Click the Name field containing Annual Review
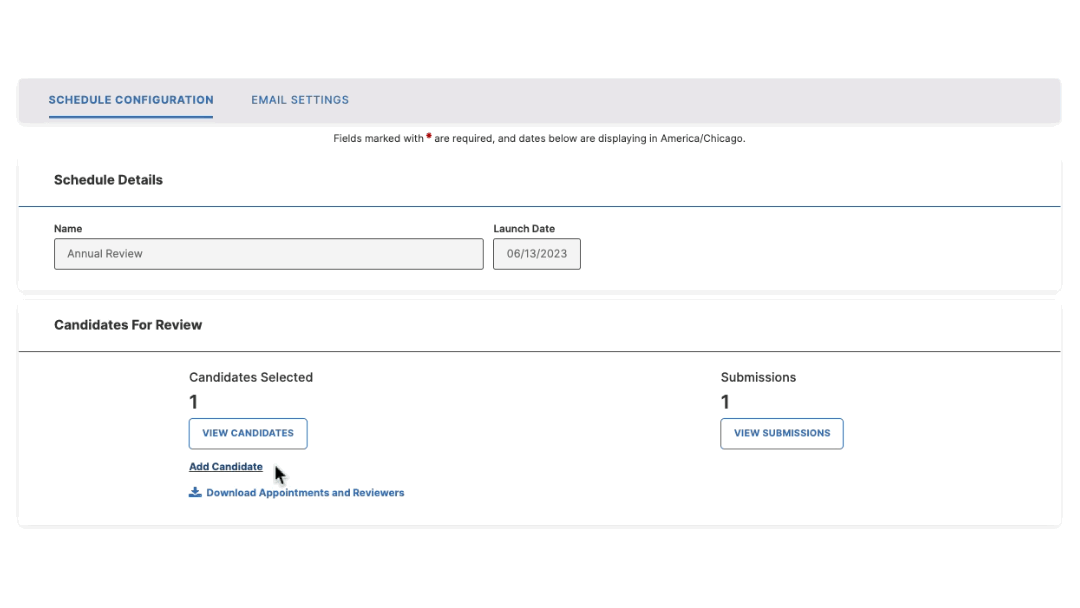Screen dimensions: 1080x608 coord(269,254)
